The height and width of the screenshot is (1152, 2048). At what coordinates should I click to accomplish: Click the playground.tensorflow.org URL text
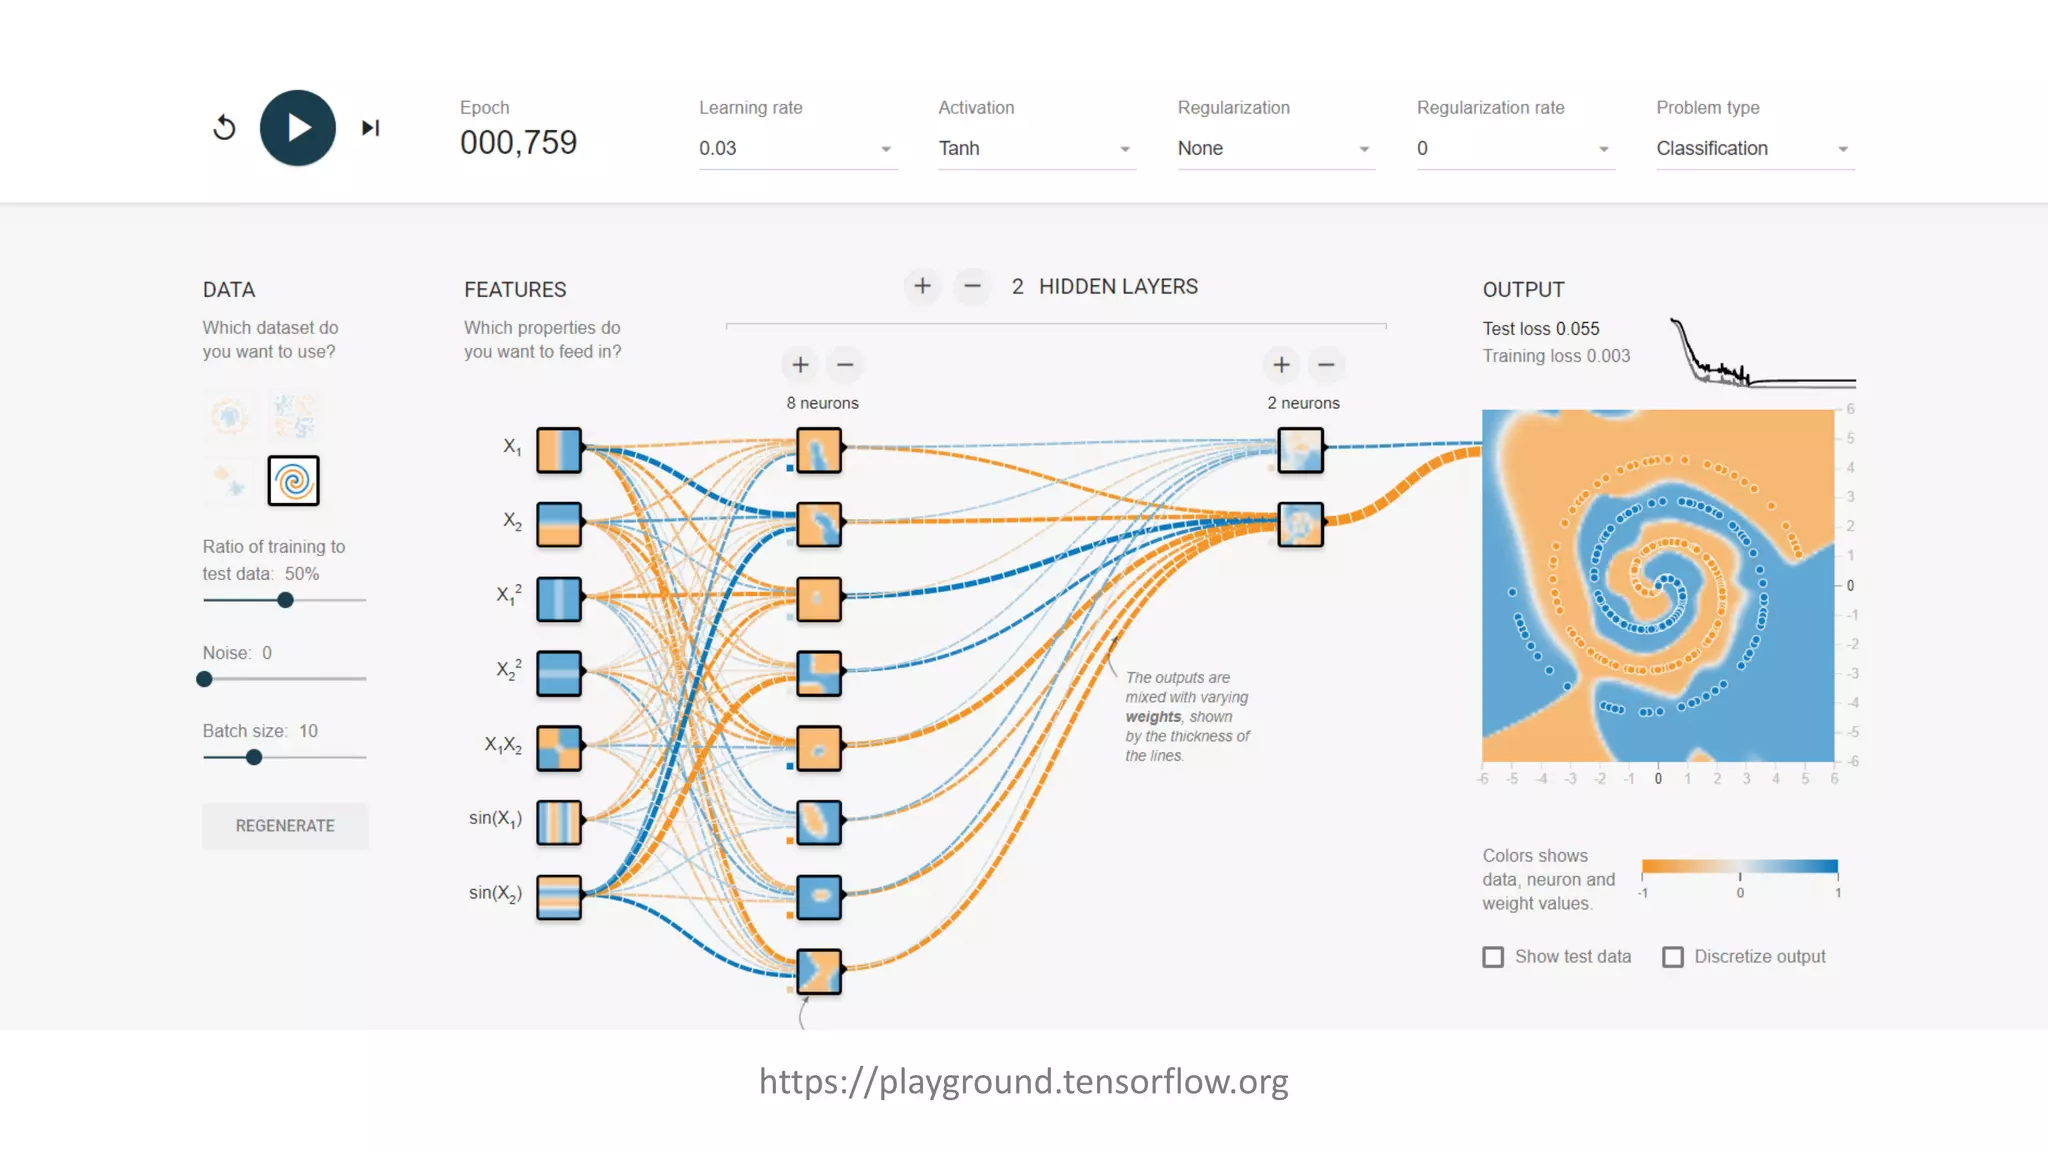pos(1023,1081)
